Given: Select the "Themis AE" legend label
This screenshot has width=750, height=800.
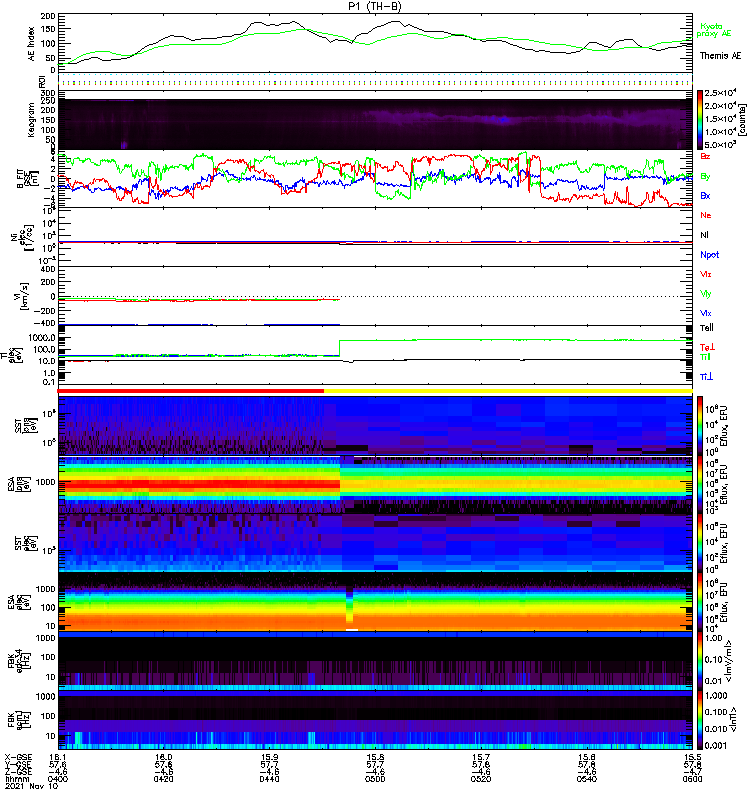Looking at the screenshot, I should 720,56.
